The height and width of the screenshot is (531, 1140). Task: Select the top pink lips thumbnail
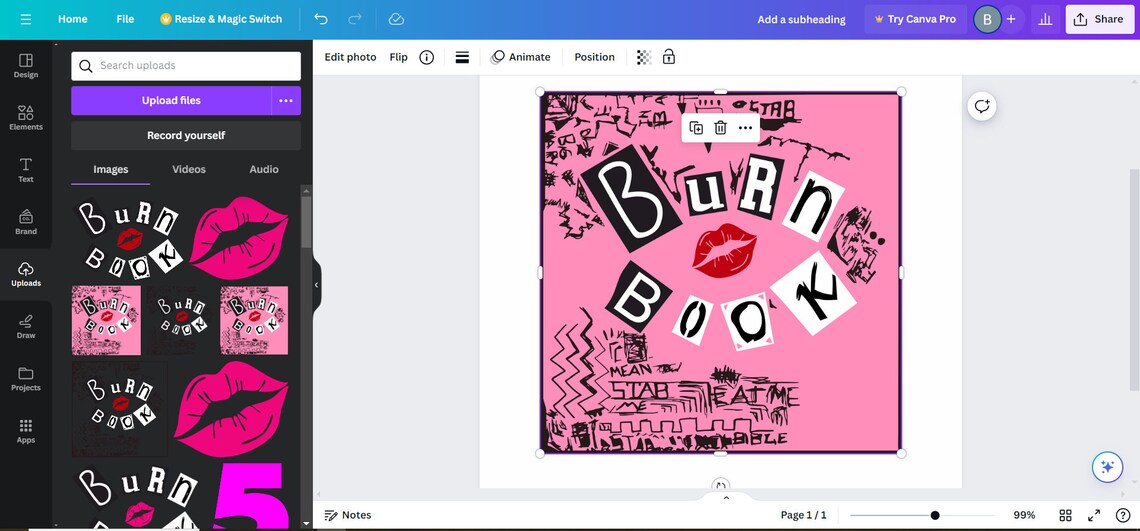[x=238, y=238]
